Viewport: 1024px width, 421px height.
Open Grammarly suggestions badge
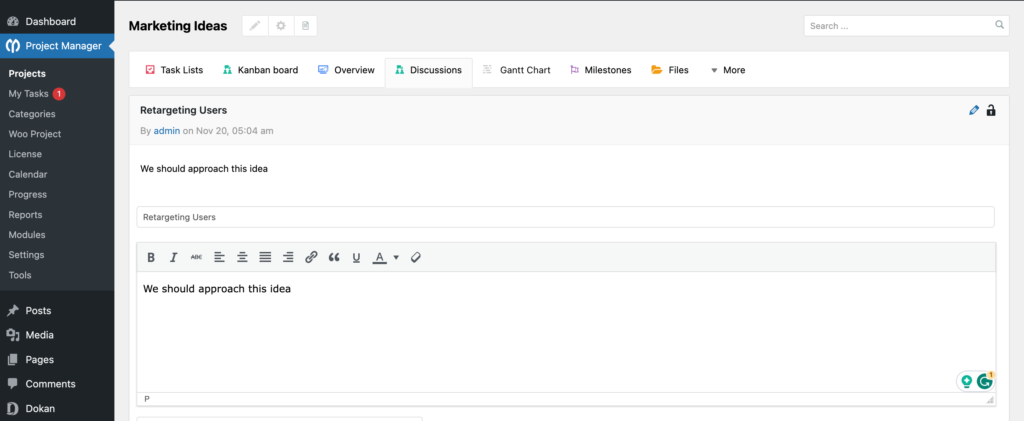(985, 382)
